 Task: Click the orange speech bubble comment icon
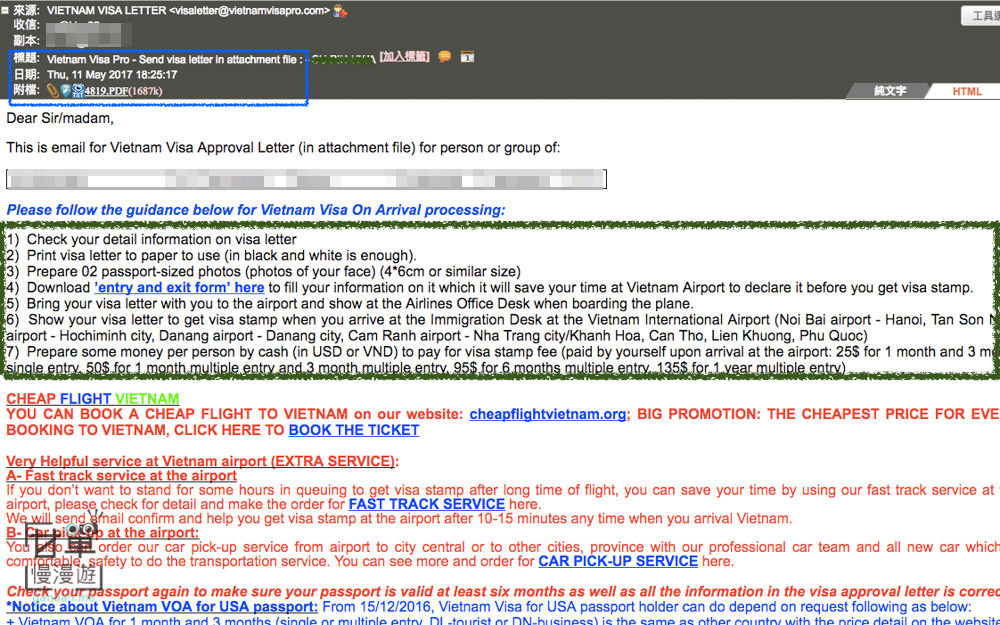[x=445, y=57]
